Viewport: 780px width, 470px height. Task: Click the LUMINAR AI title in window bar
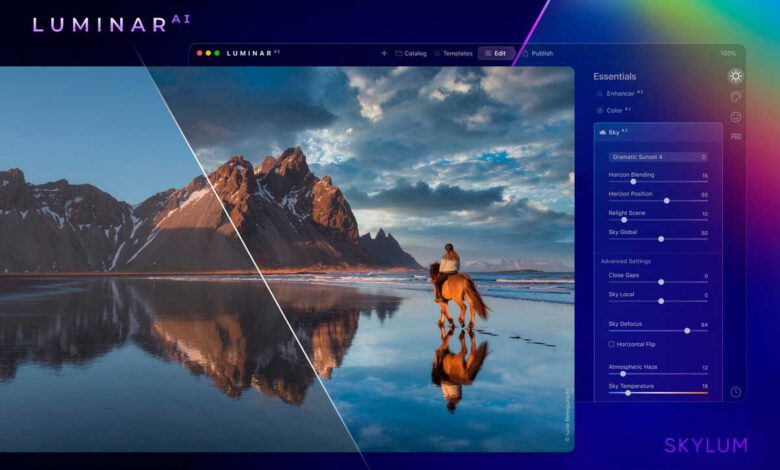(x=253, y=53)
